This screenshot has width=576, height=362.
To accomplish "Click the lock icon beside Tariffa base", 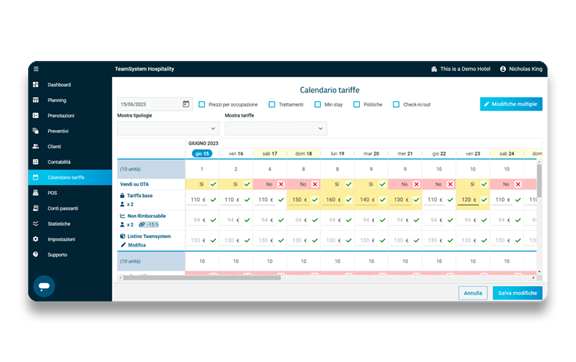I will [x=122, y=195].
